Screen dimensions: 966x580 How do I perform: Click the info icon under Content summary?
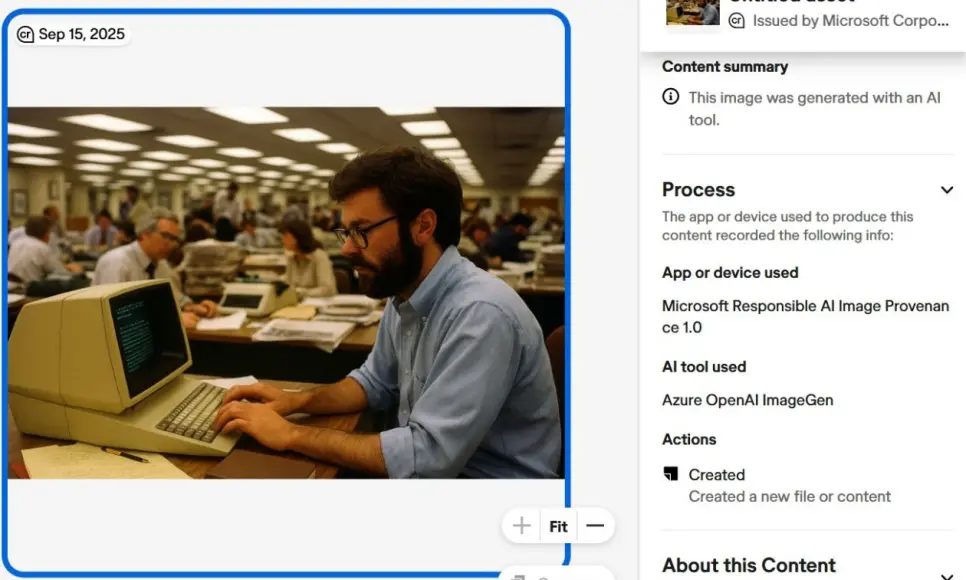671,97
